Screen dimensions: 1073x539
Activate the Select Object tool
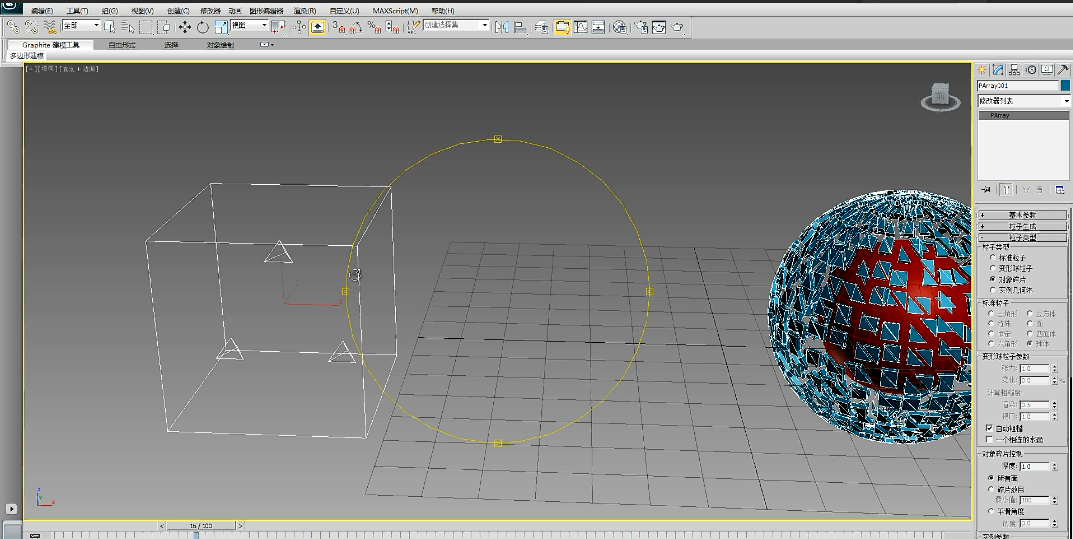tap(109, 27)
